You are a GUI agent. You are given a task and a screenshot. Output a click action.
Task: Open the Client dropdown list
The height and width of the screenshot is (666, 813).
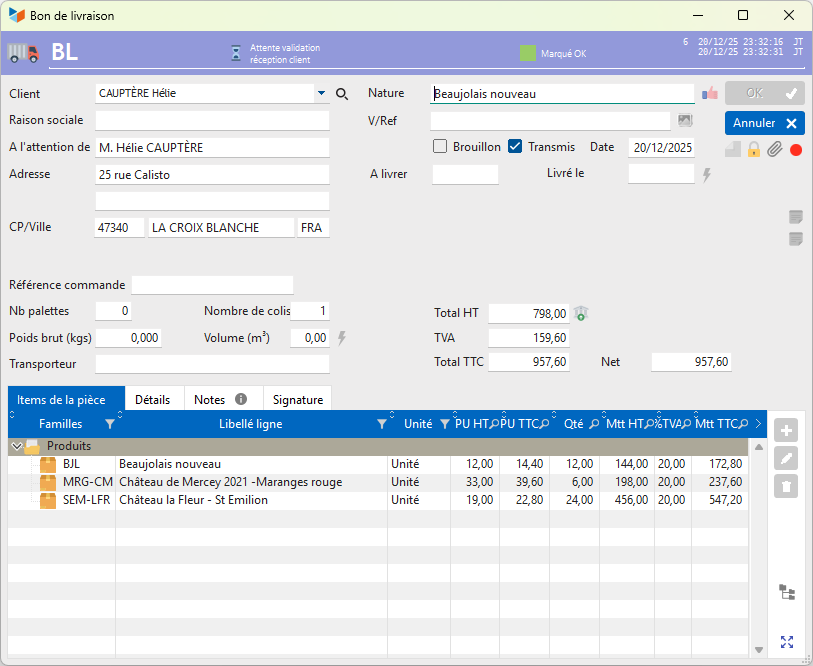321,94
